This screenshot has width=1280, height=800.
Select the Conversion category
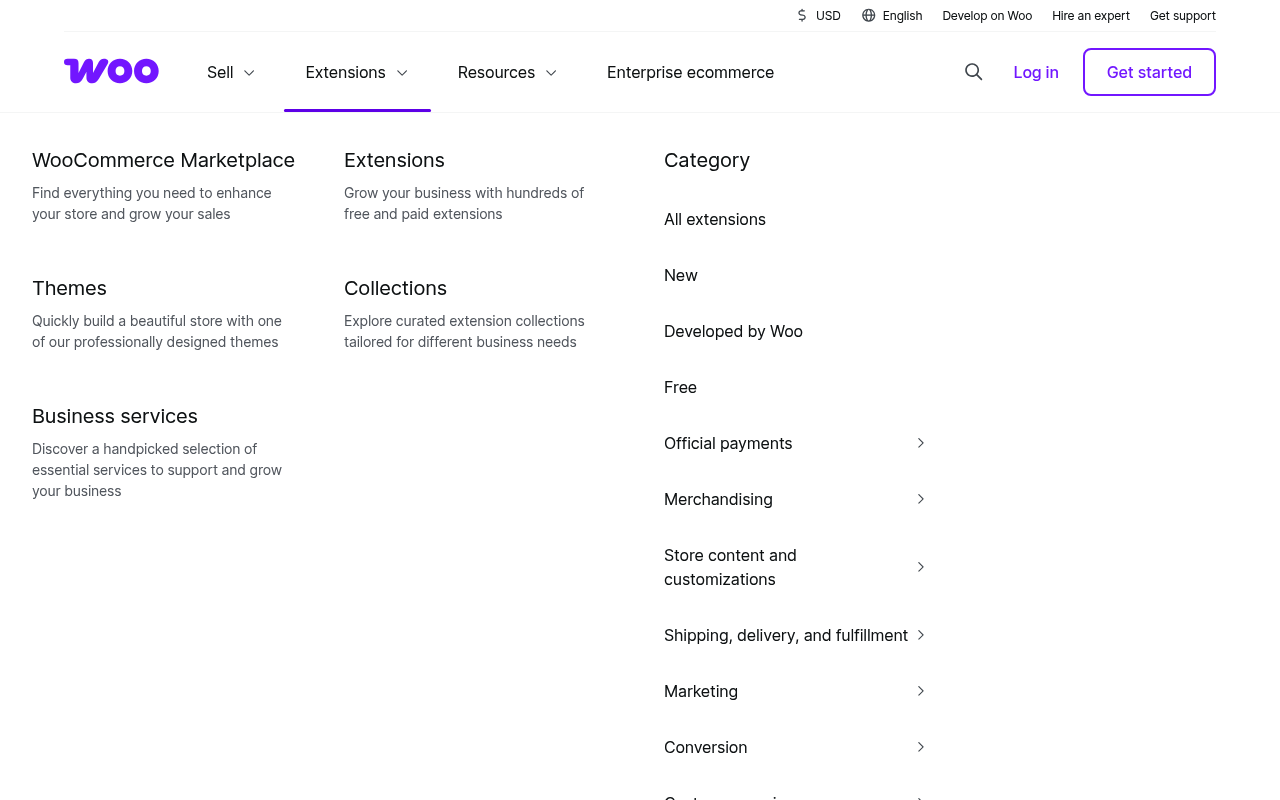point(705,747)
